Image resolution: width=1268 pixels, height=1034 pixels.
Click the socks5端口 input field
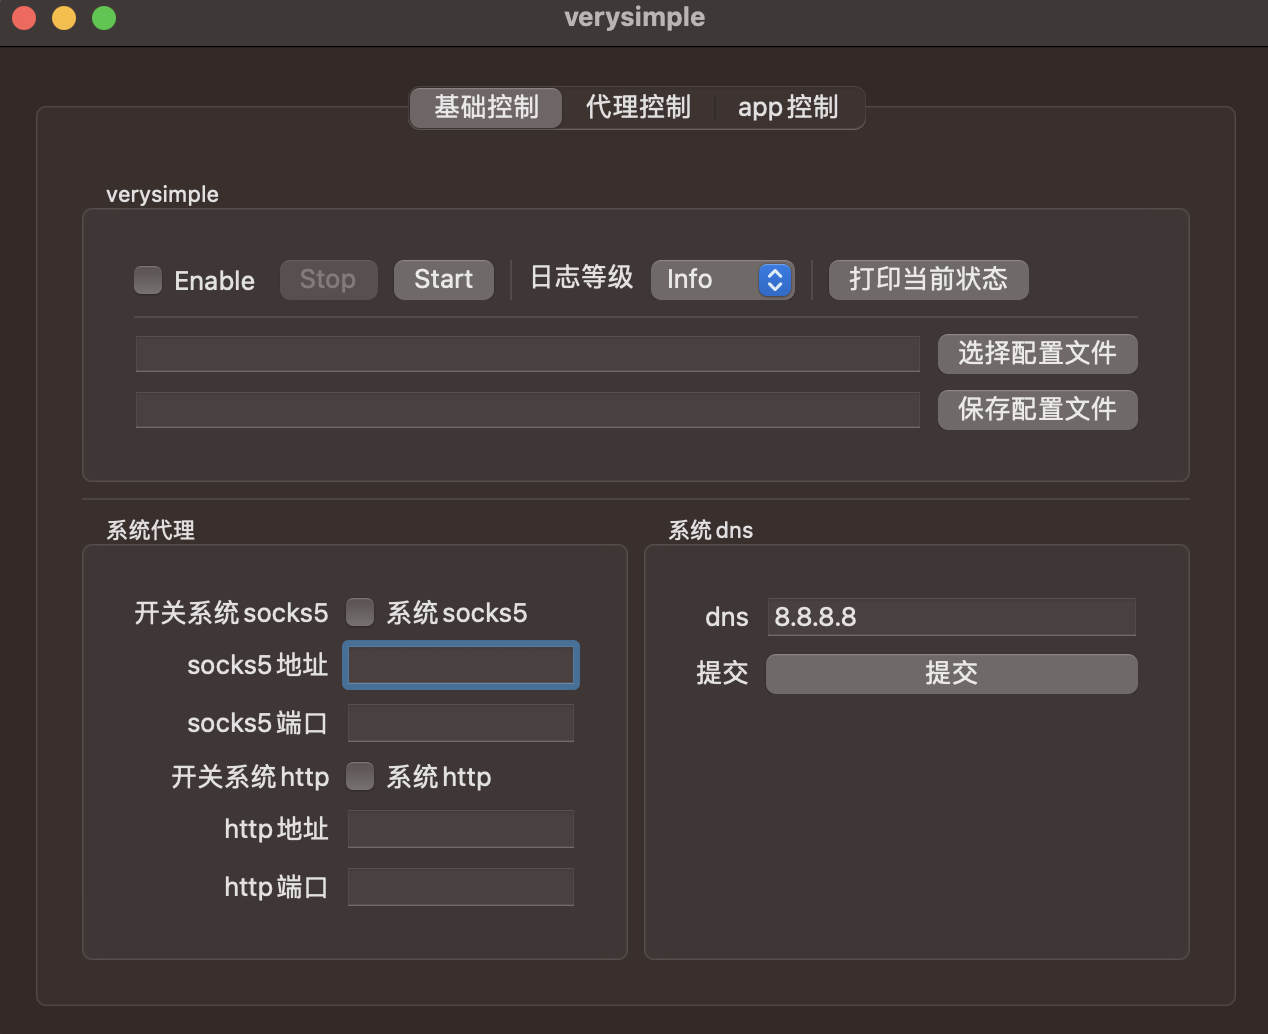point(461,723)
